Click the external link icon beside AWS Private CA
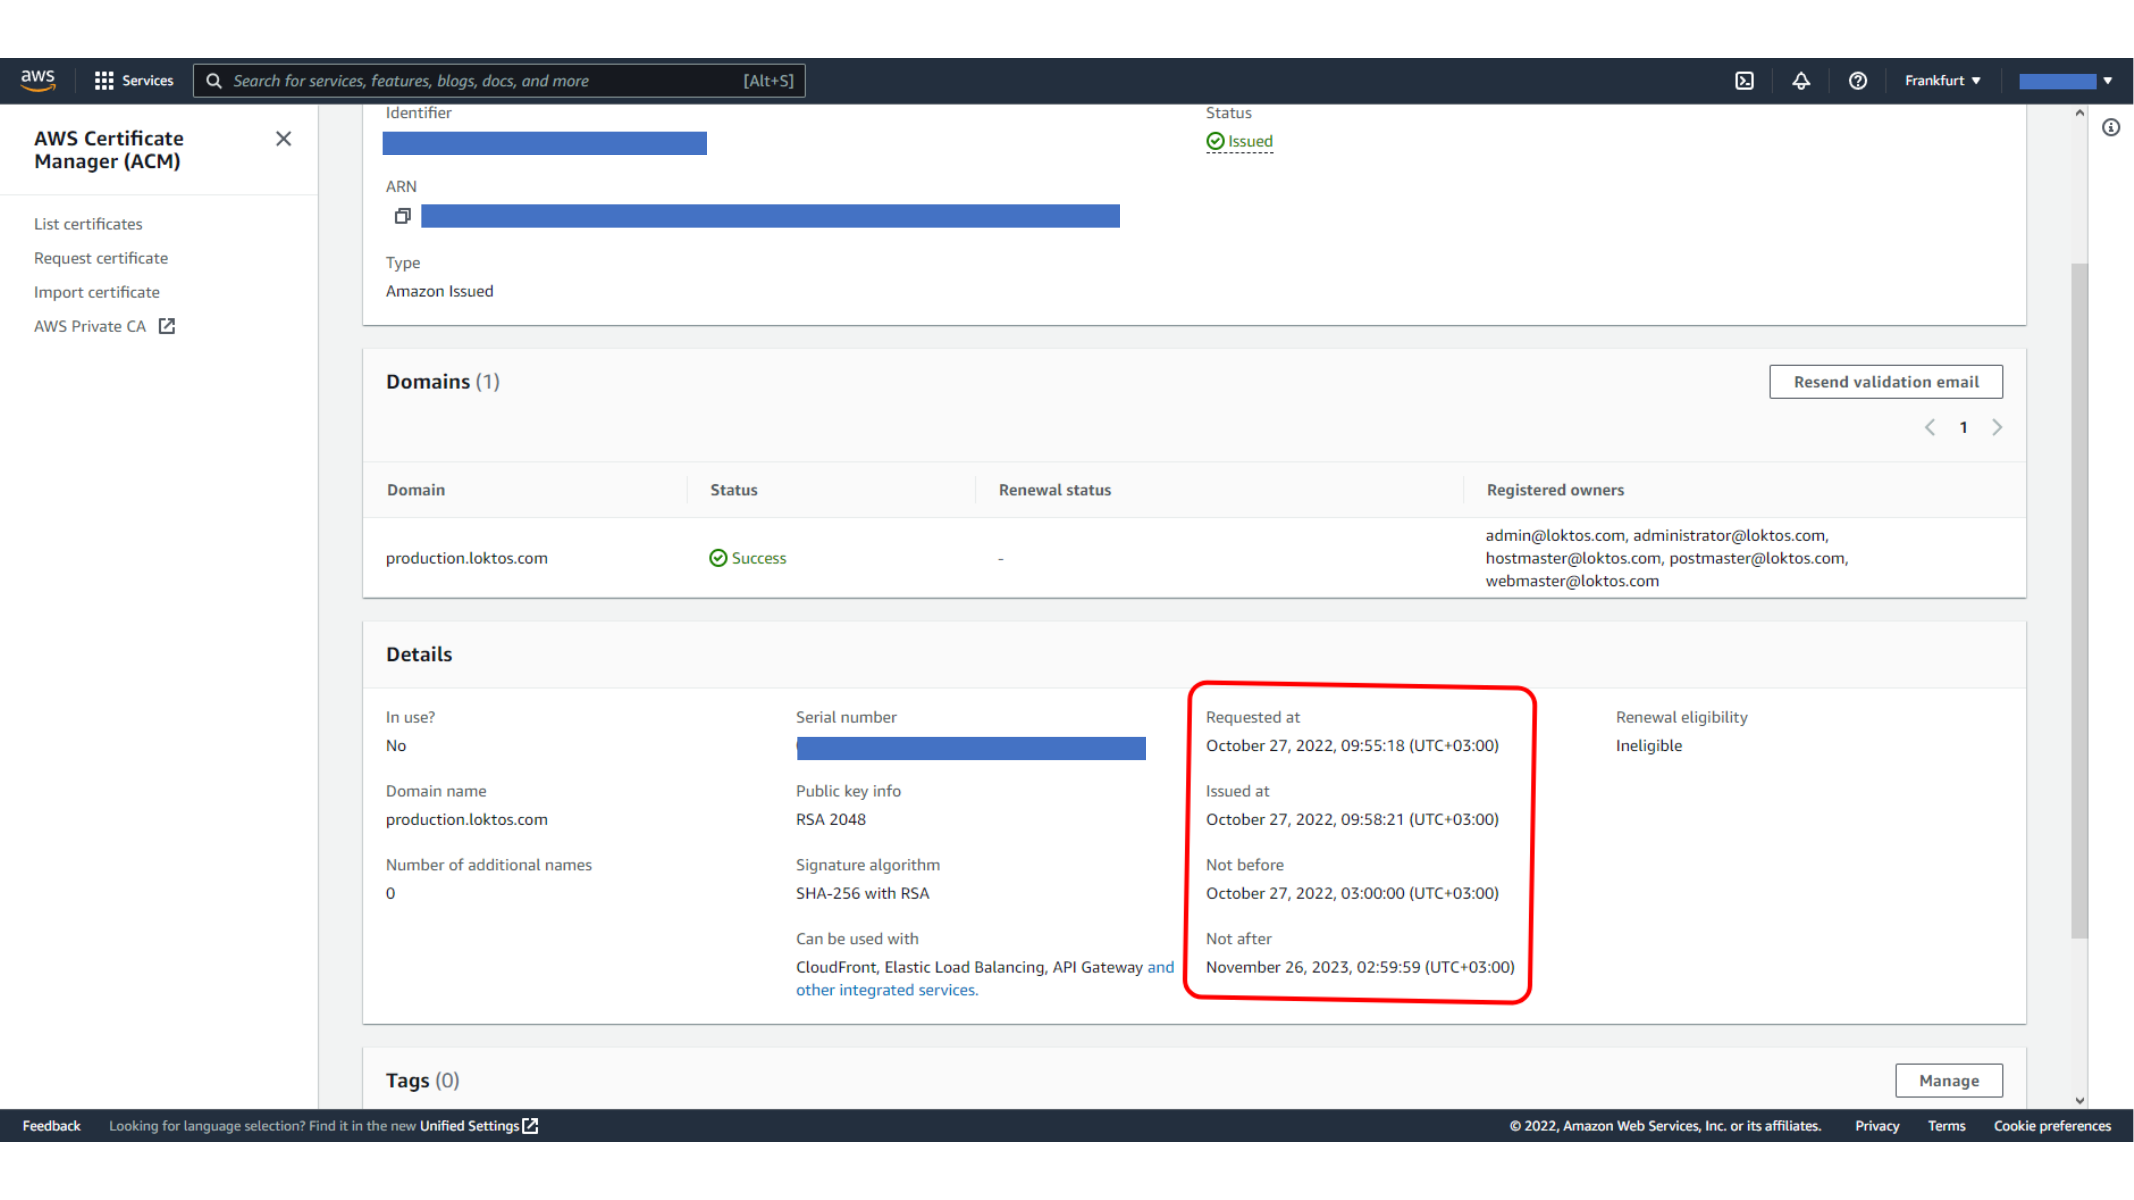This screenshot has height=1200, width=2134. (x=167, y=326)
